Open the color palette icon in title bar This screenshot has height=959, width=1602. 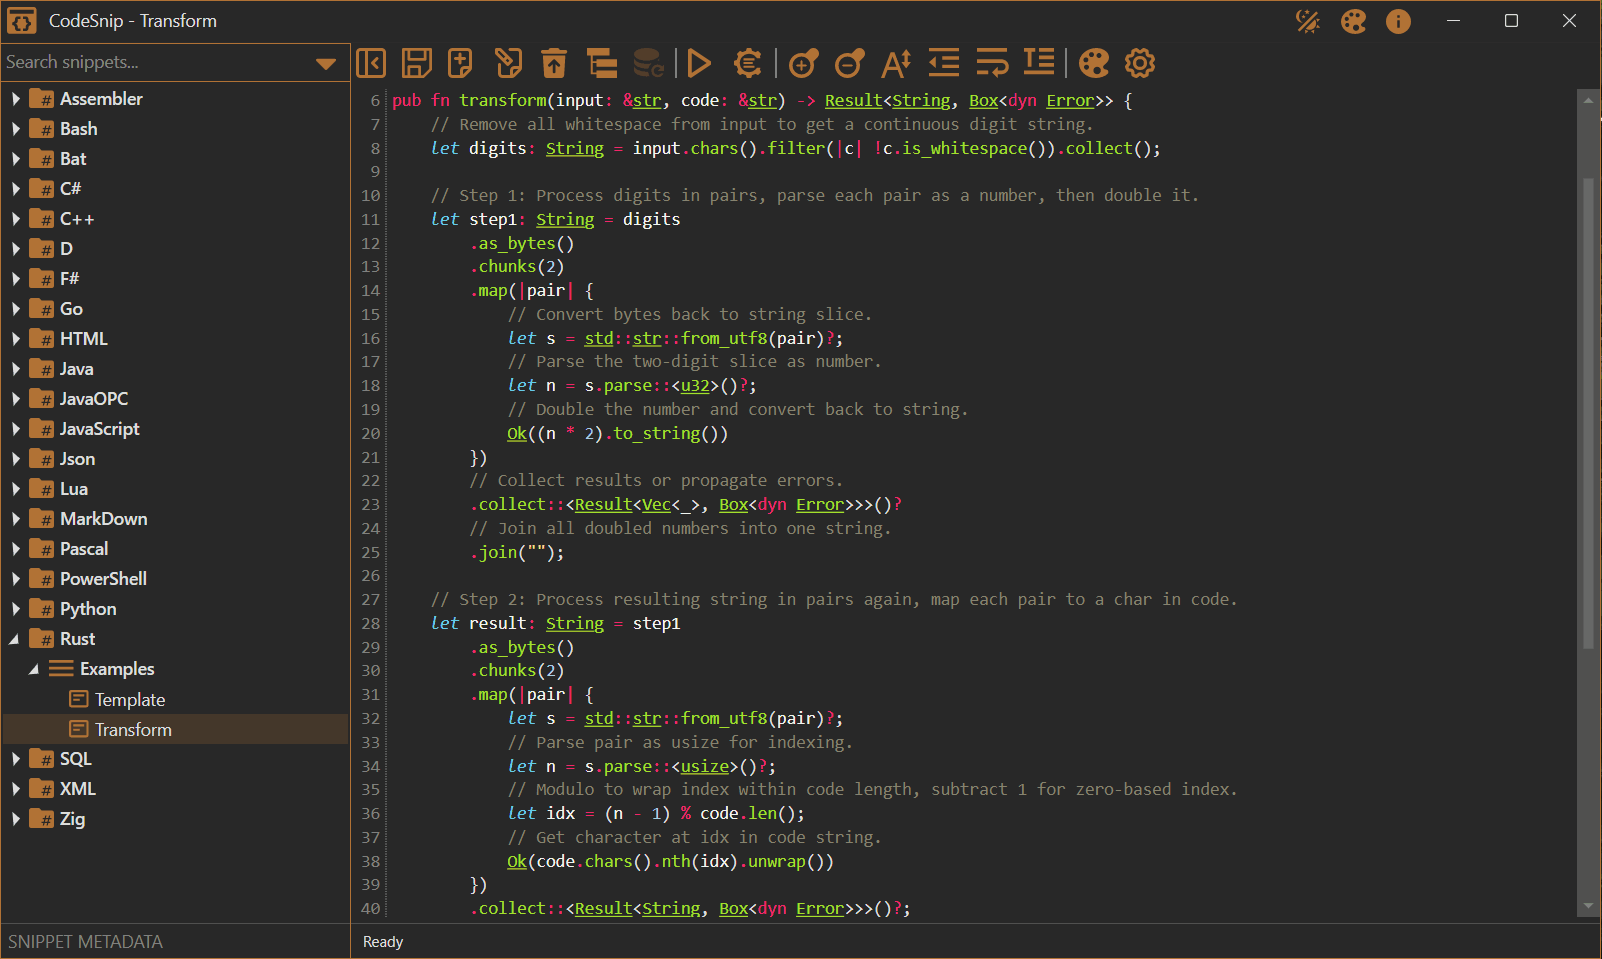(x=1353, y=21)
